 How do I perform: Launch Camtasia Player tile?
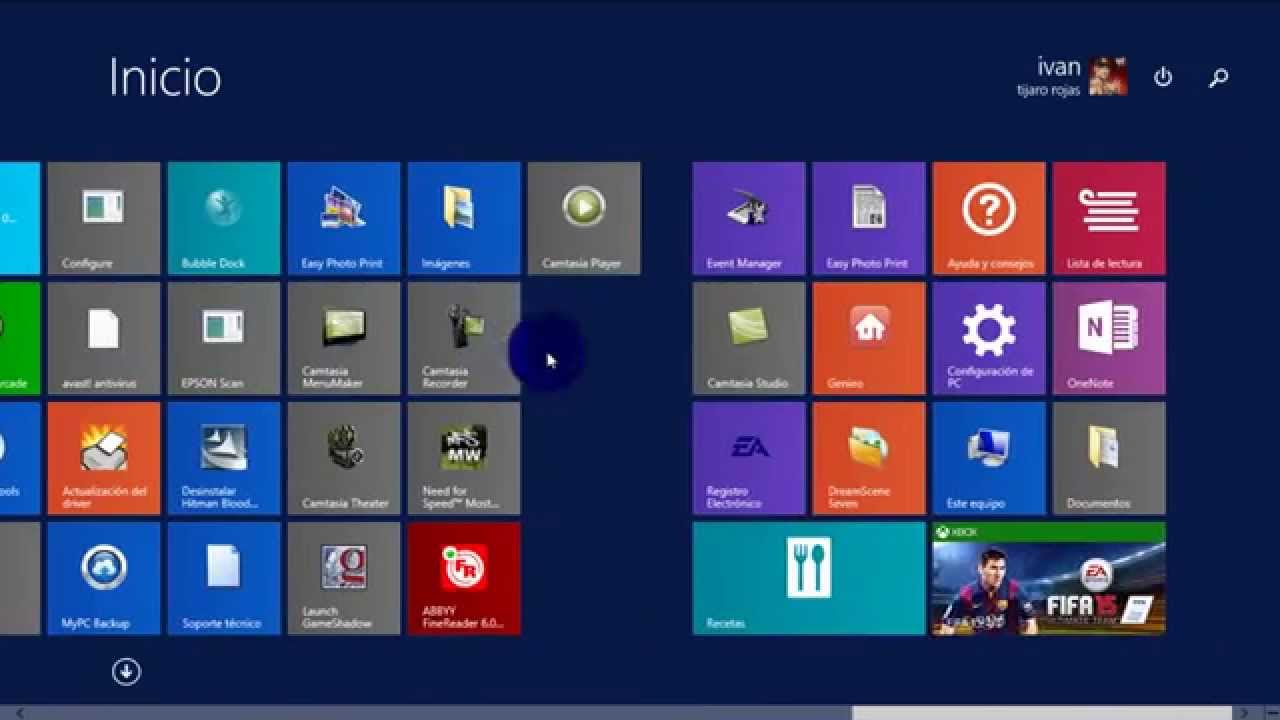pos(584,218)
